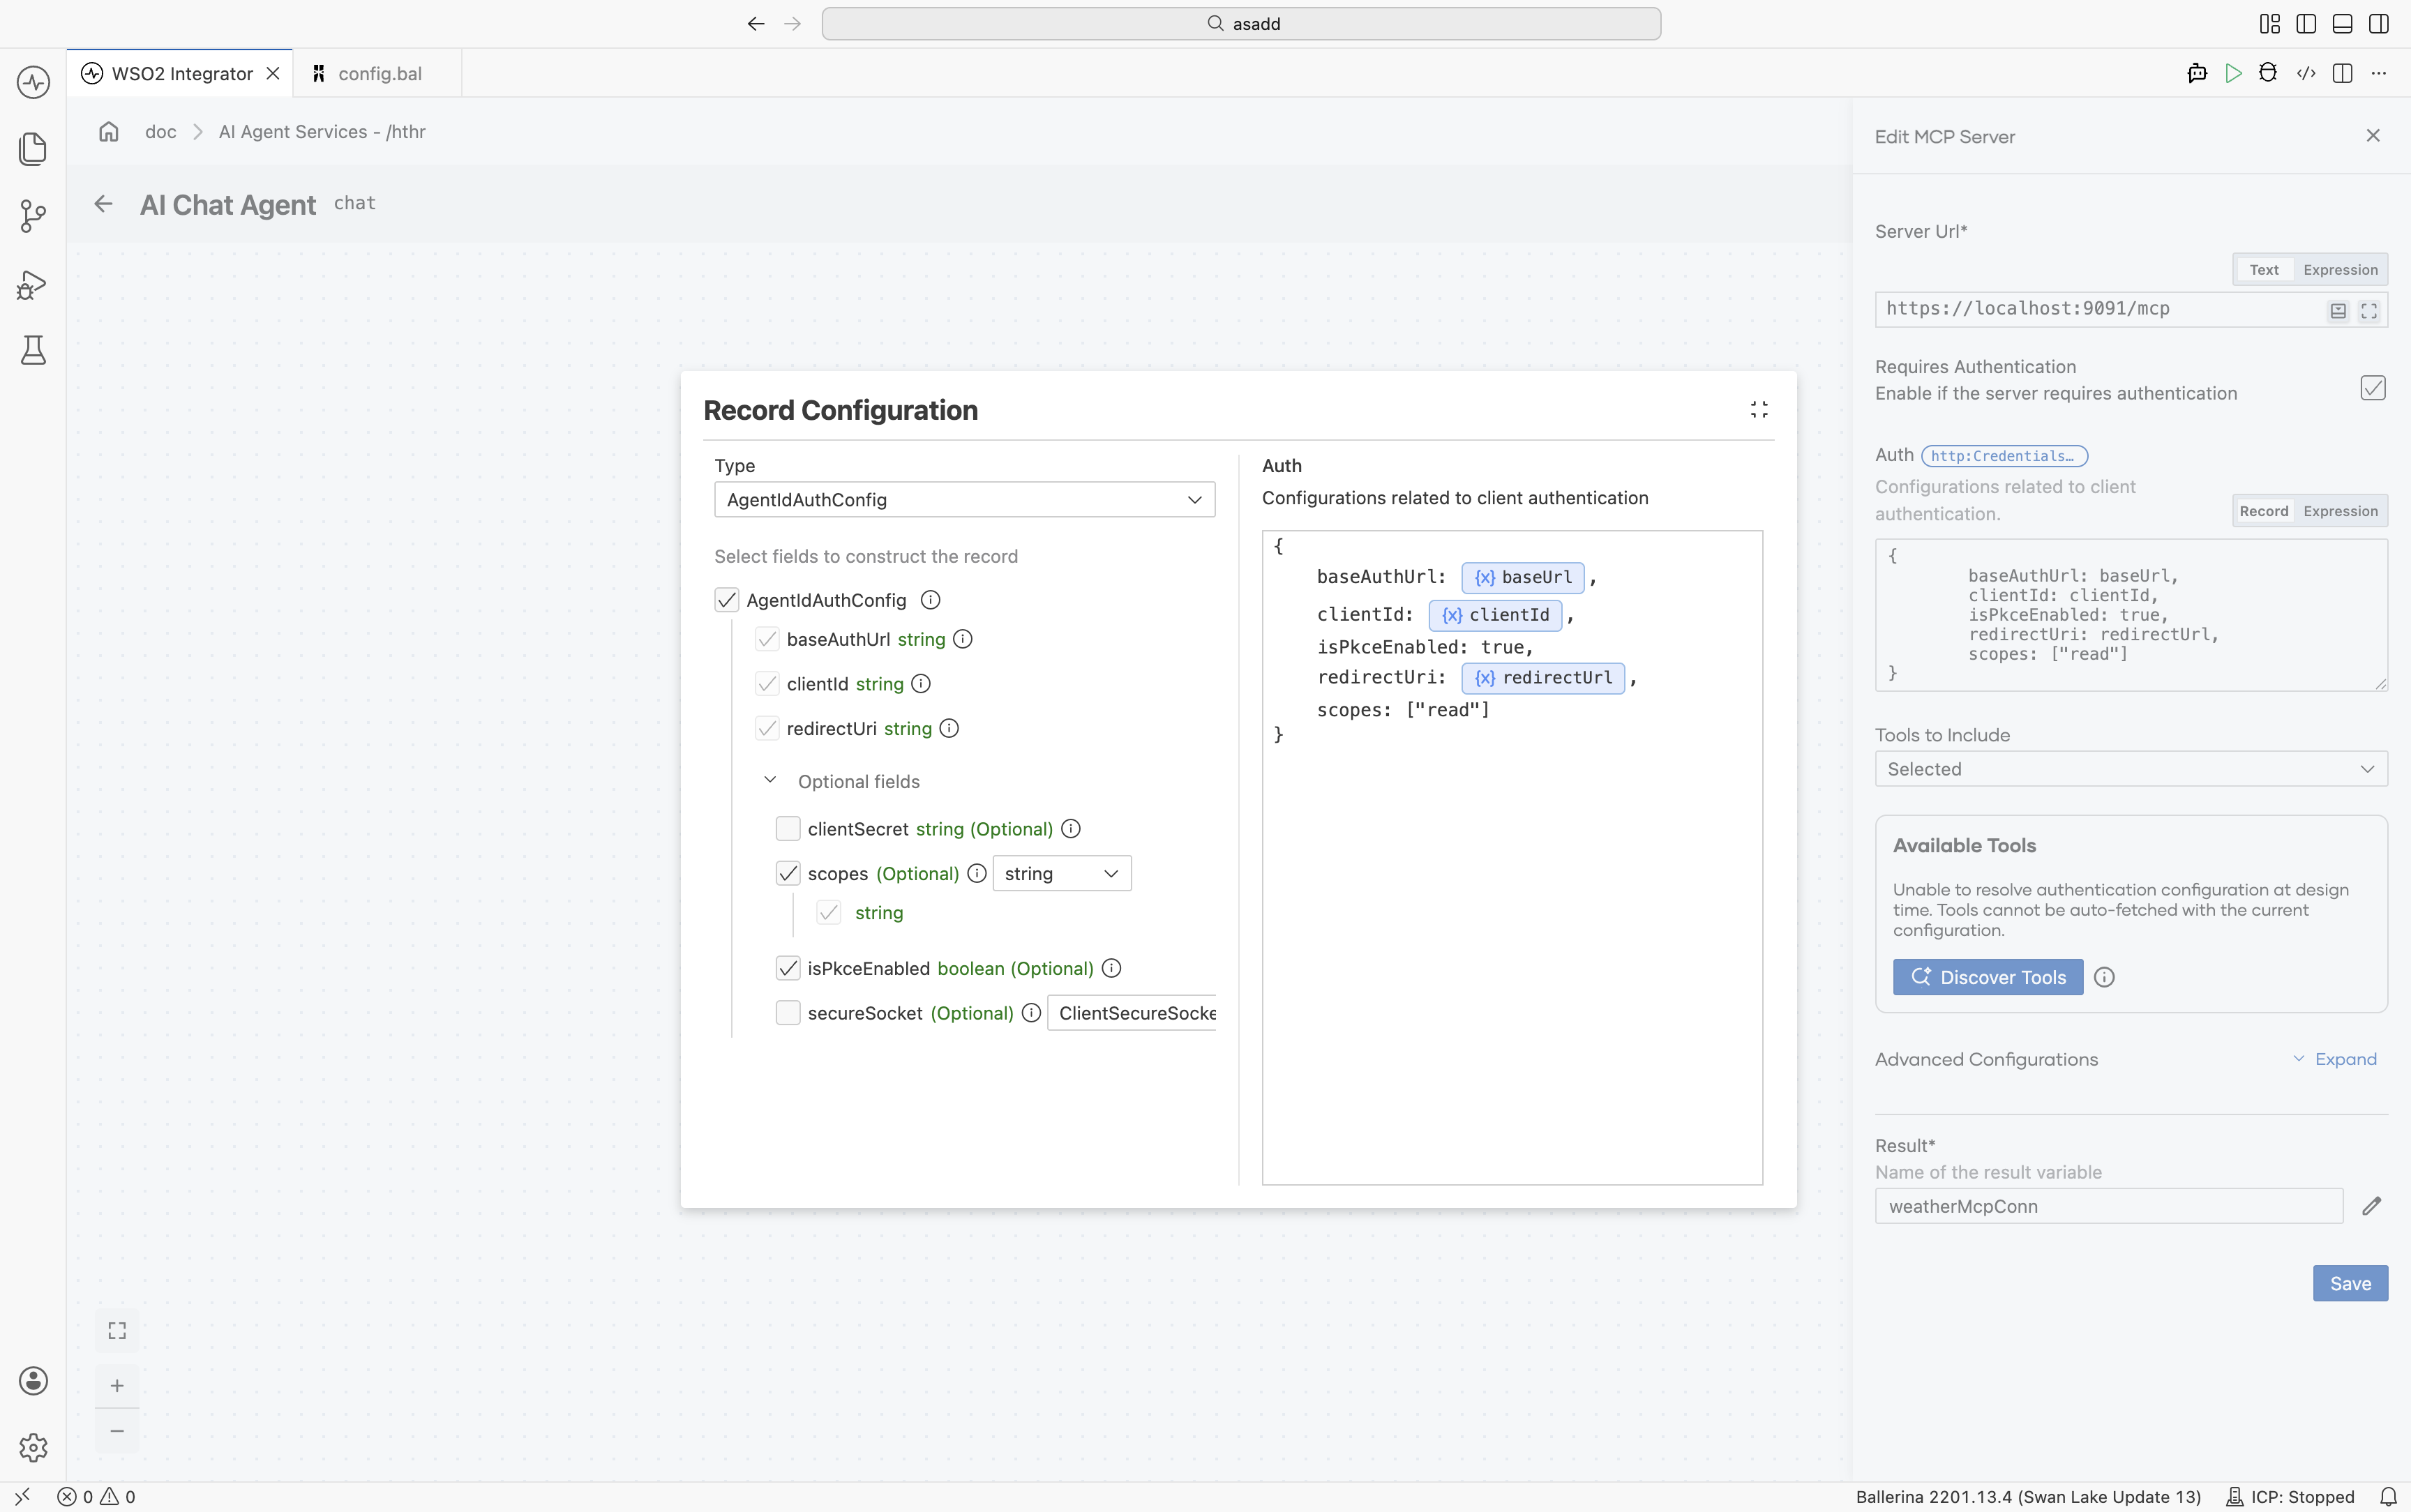
Task: Toggle the AgentIdAuthConfig root checkbox
Action: (727, 600)
